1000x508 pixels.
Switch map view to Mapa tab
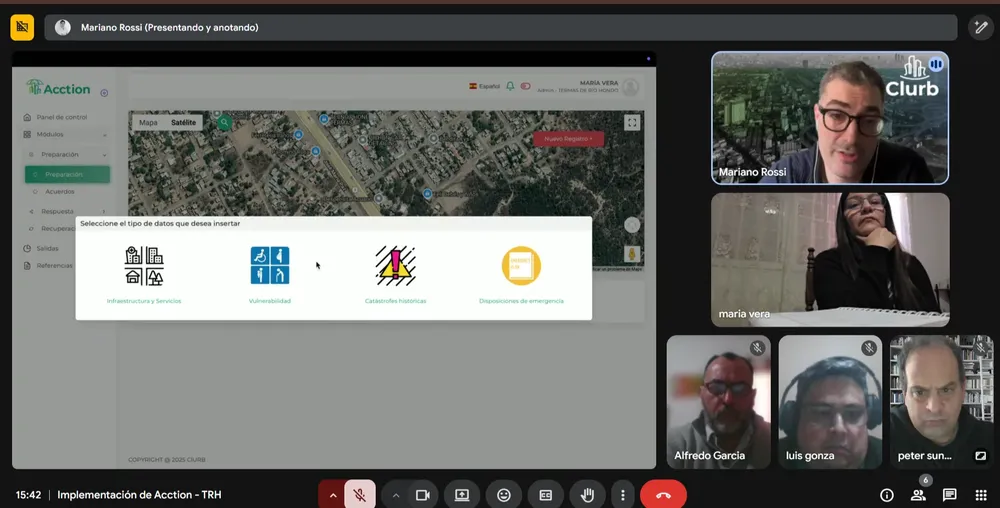pos(148,123)
